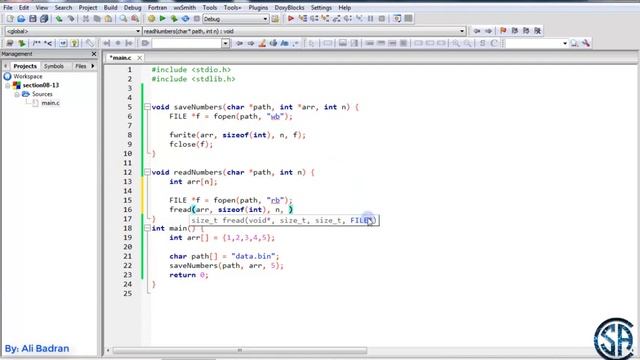This screenshot has height=360, width=640.
Task: Switch to the Files tab
Action: pos(80,66)
